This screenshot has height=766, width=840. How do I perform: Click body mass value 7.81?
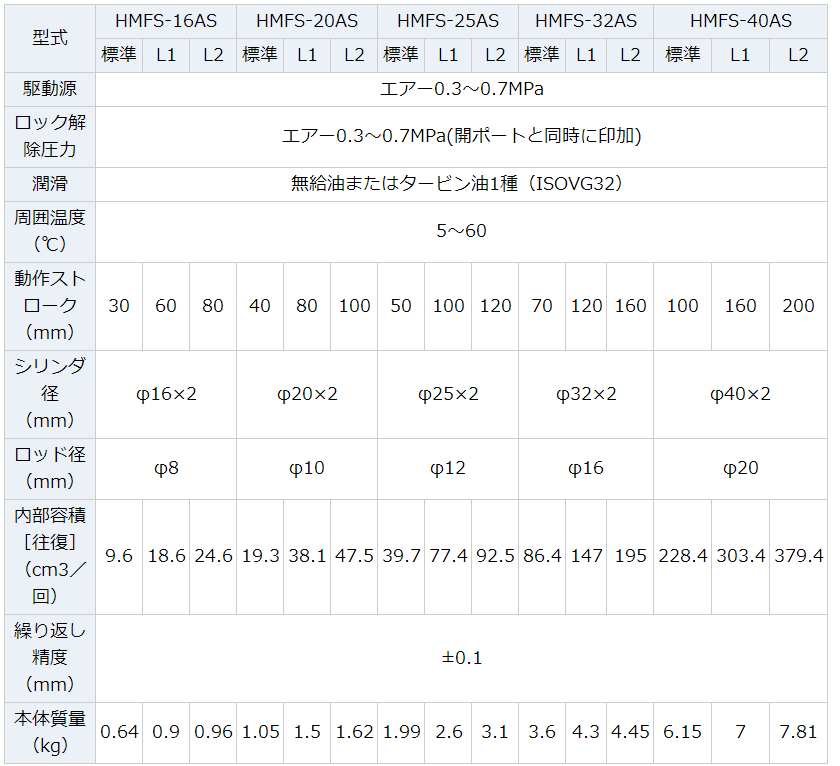(x=798, y=733)
